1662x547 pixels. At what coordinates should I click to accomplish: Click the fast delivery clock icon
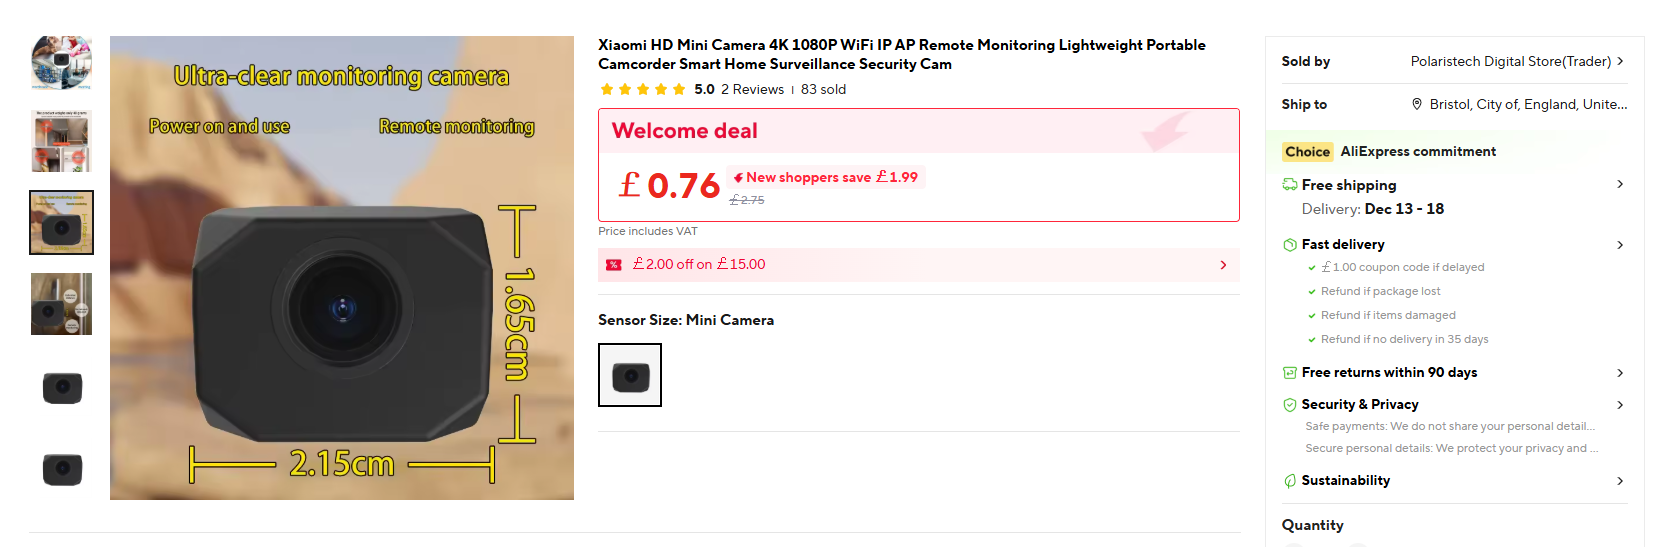(1290, 245)
